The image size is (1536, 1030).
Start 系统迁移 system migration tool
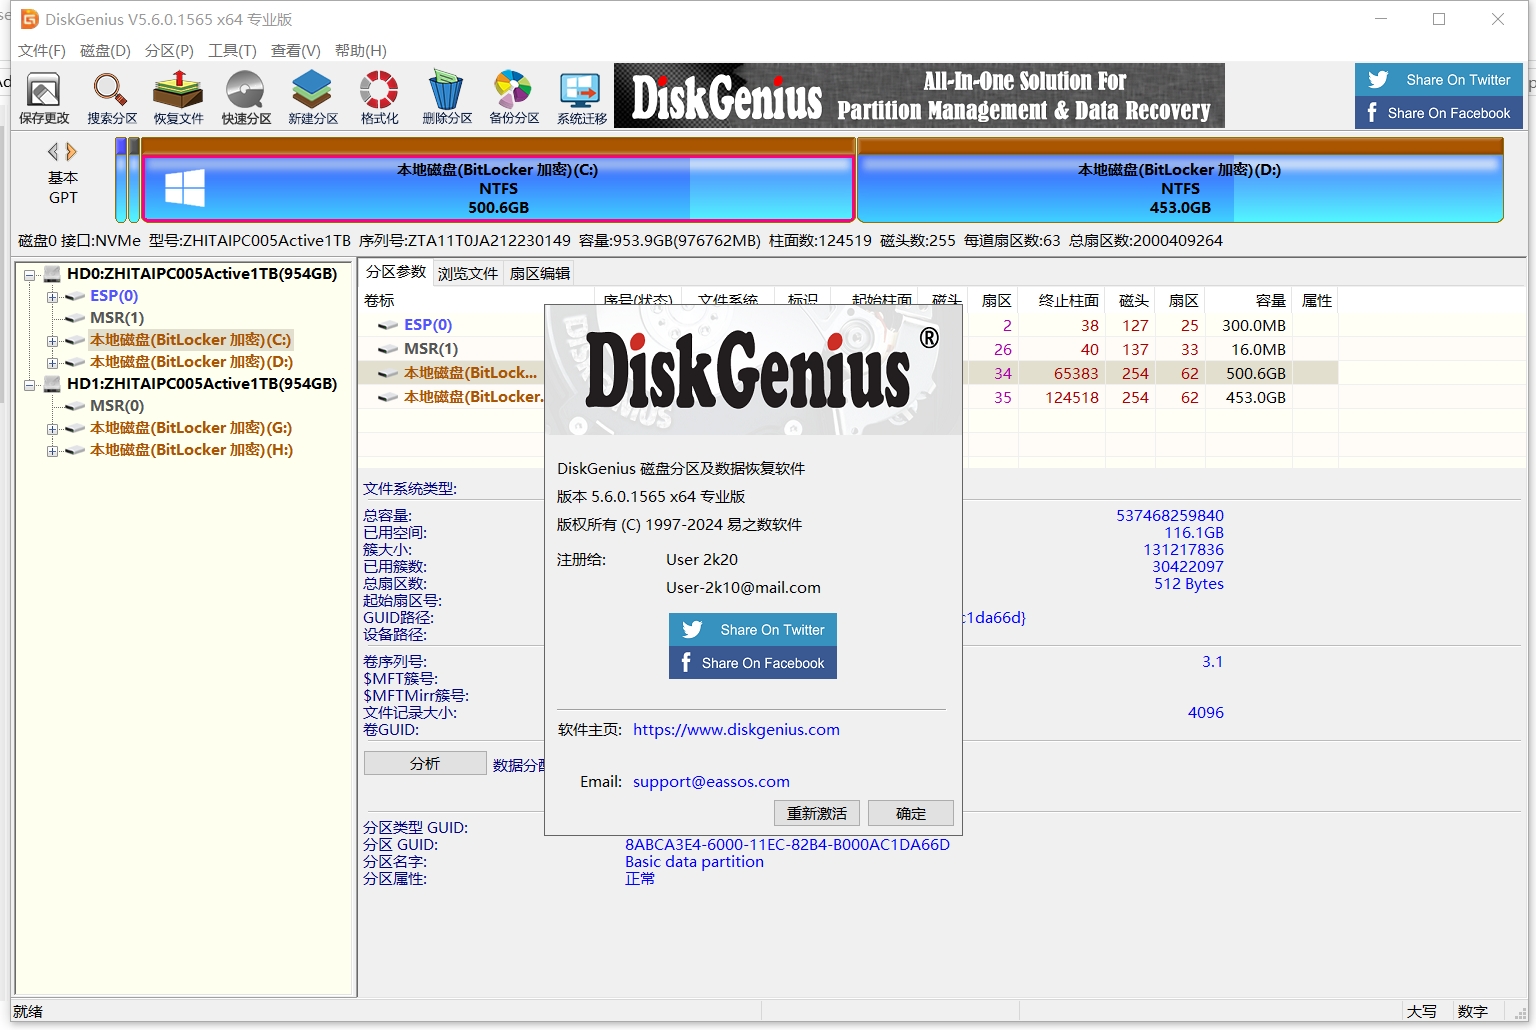579,96
